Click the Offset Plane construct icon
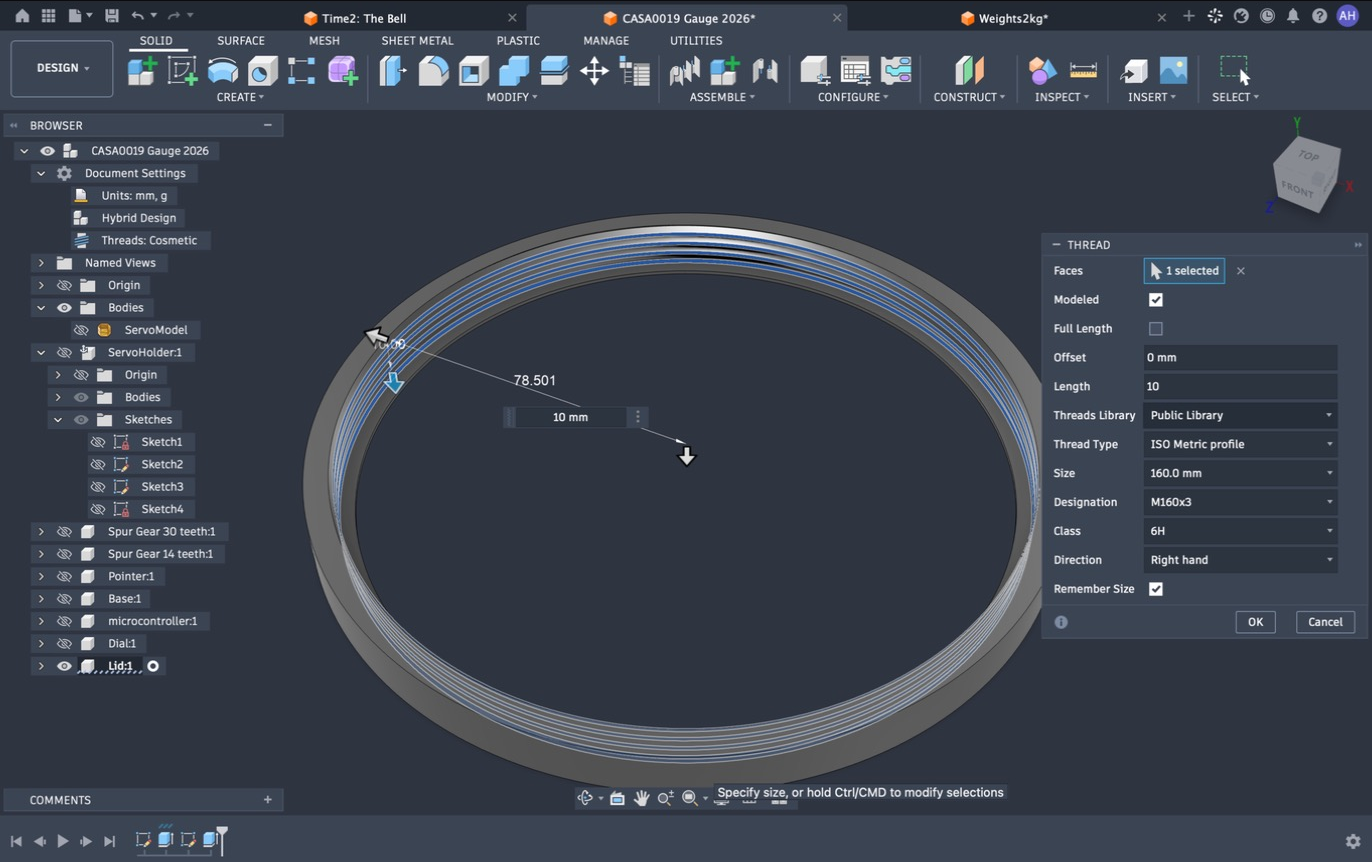The width and height of the screenshot is (1372, 862). point(969,70)
